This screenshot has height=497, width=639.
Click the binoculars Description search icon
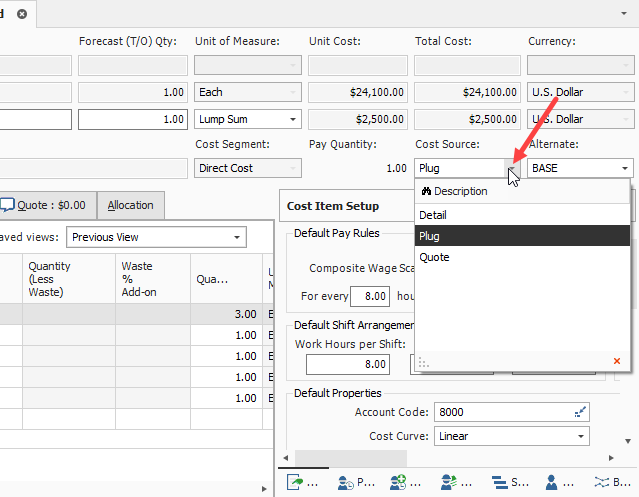coord(425,191)
